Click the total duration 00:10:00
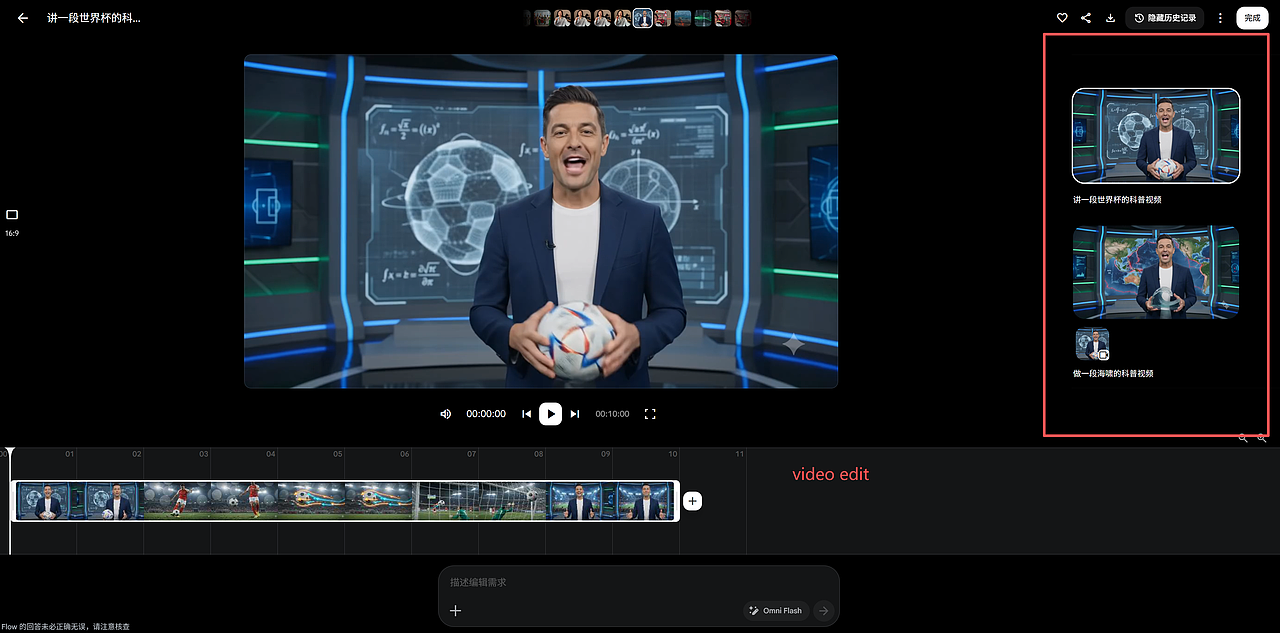The width and height of the screenshot is (1280, 633). click(x=612, y=414)
